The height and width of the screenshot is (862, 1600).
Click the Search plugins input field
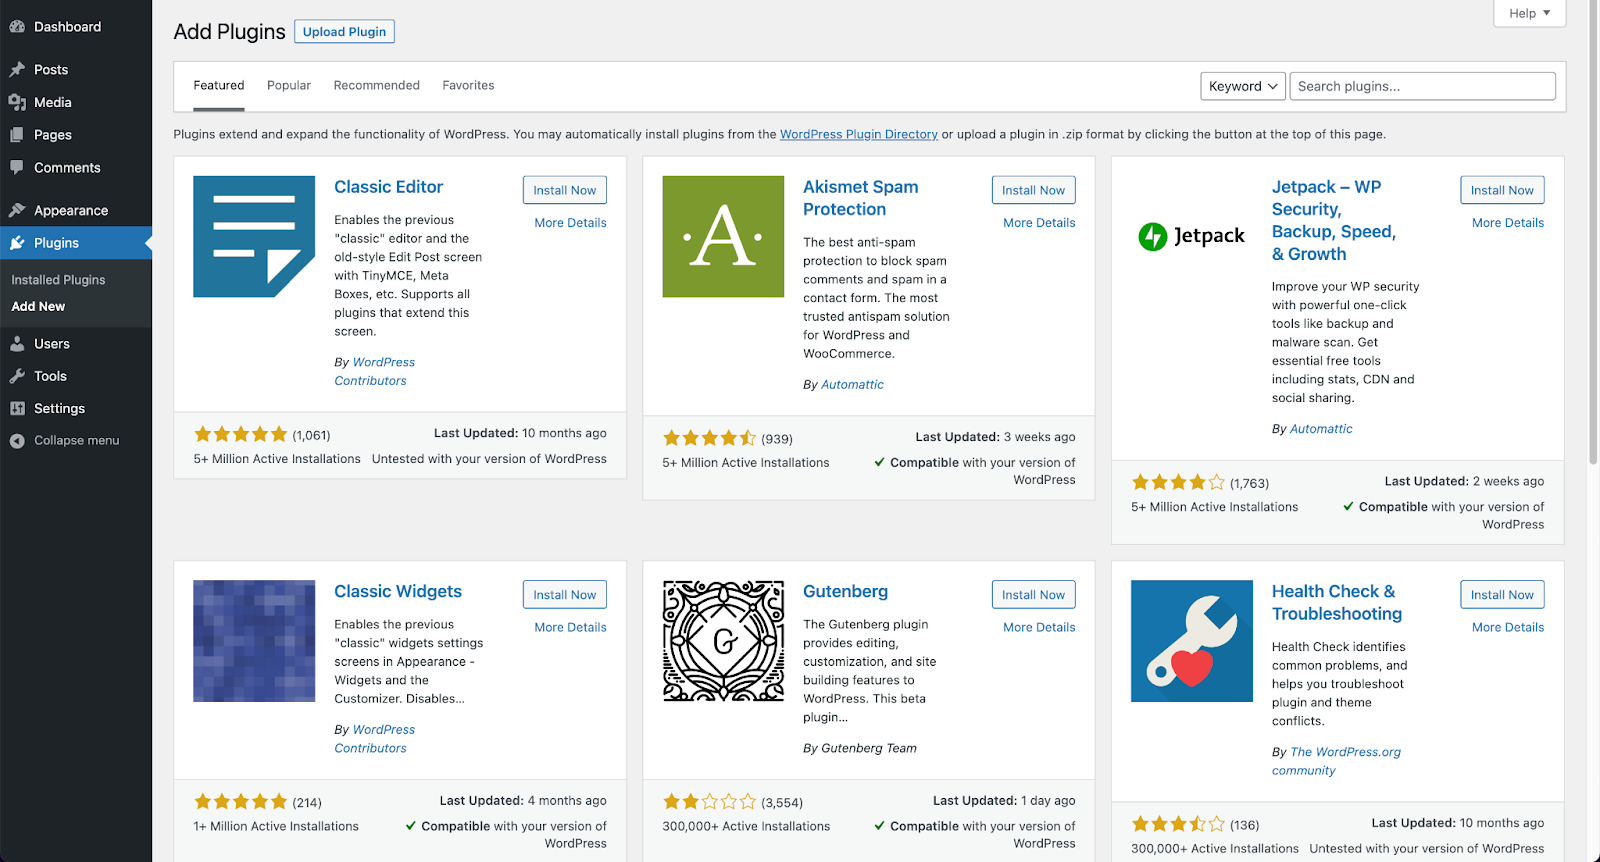coord(1422,86)
